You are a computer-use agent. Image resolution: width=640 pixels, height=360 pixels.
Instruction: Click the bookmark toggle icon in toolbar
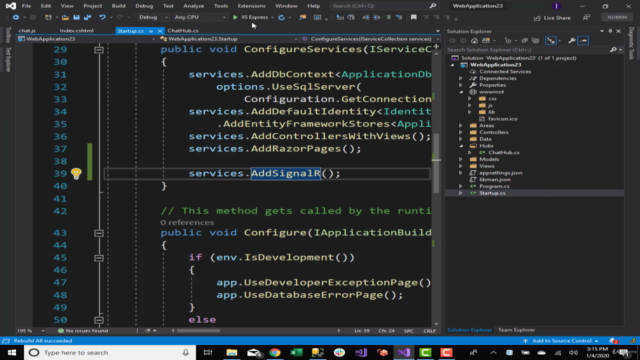pos(413,17)
